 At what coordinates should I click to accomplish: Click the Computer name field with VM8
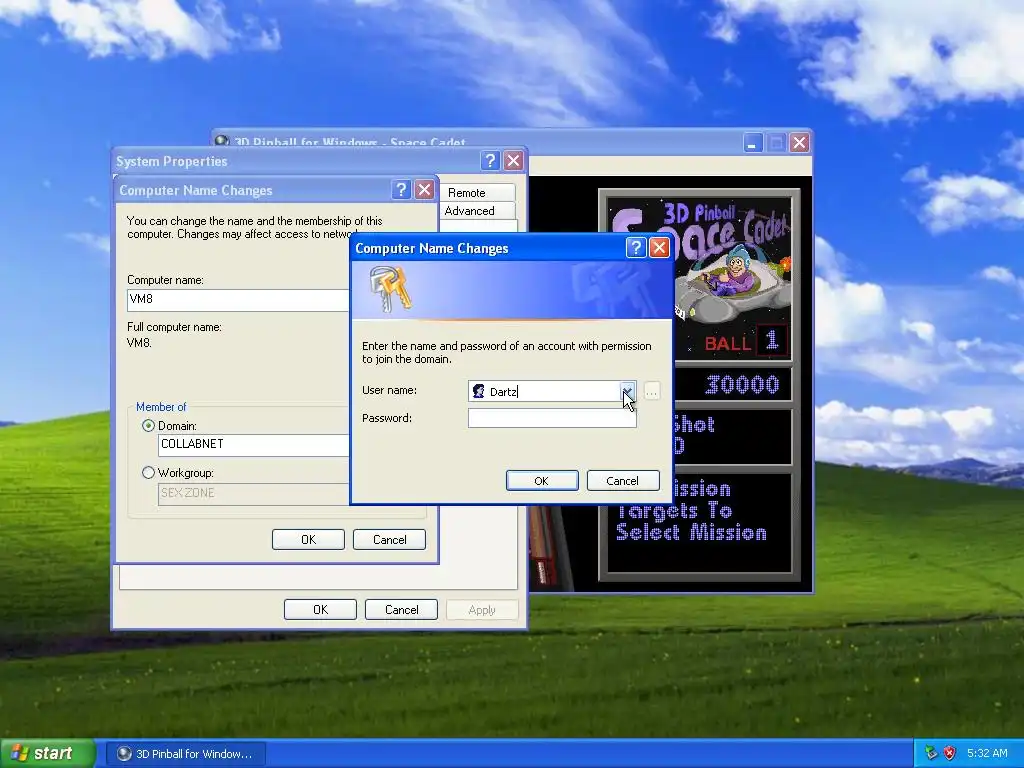point(239,300)
